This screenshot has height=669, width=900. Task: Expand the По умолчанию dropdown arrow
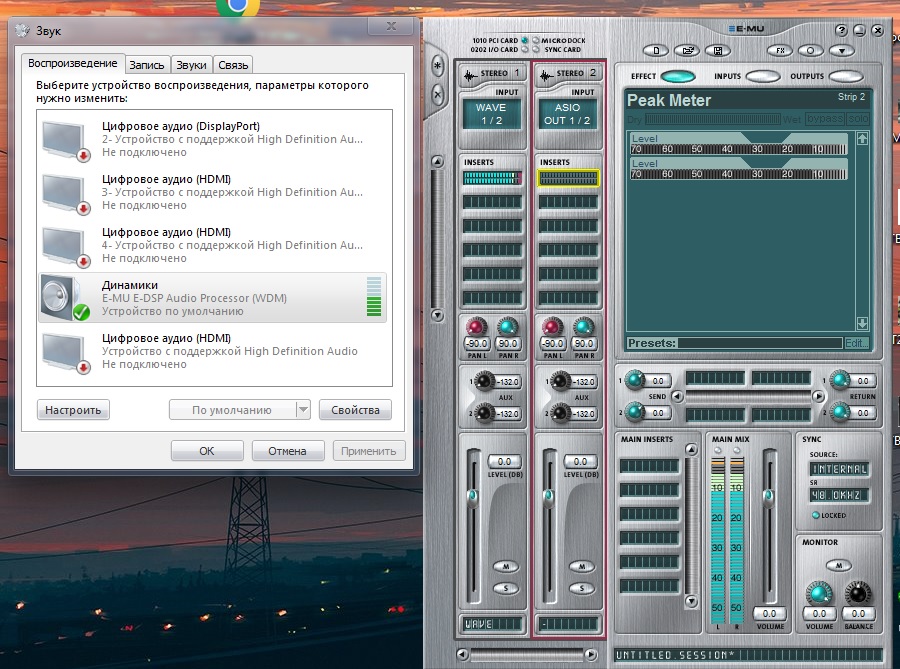[x=303, y=410]
